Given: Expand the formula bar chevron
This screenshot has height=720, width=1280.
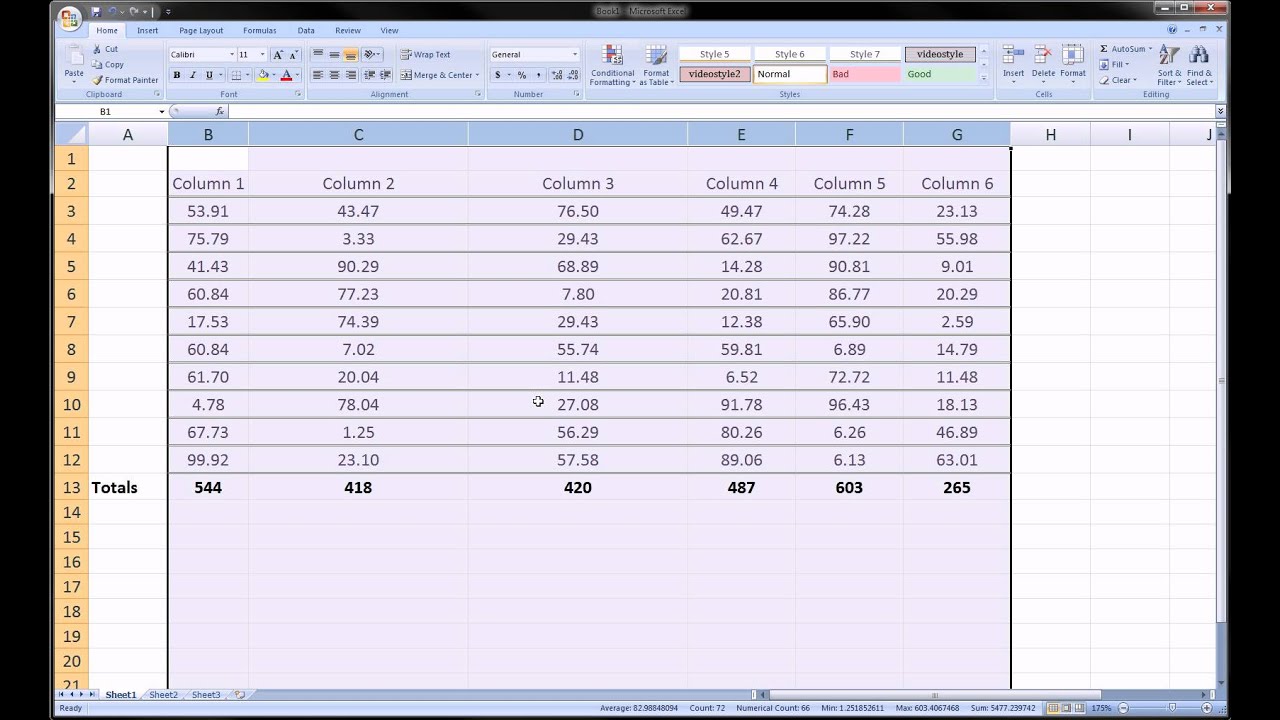Looking at the screenshot, I should 1220,112.
